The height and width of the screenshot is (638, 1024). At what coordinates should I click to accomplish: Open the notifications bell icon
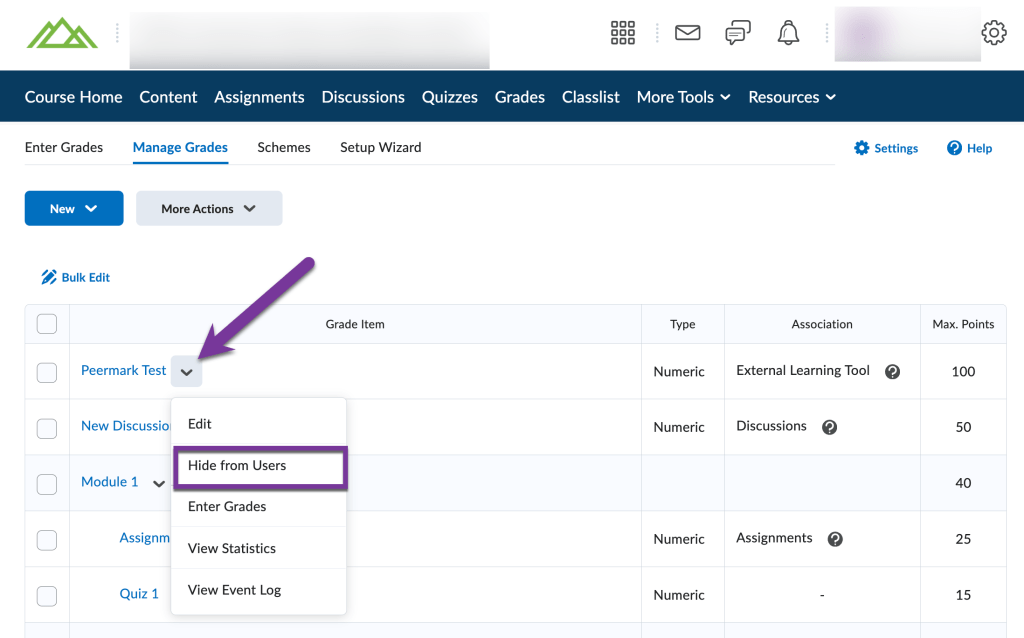coord(788,33)
